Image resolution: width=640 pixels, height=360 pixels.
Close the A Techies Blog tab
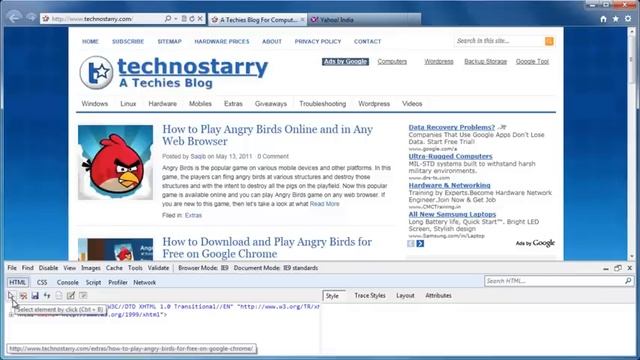tap(302, 20)
